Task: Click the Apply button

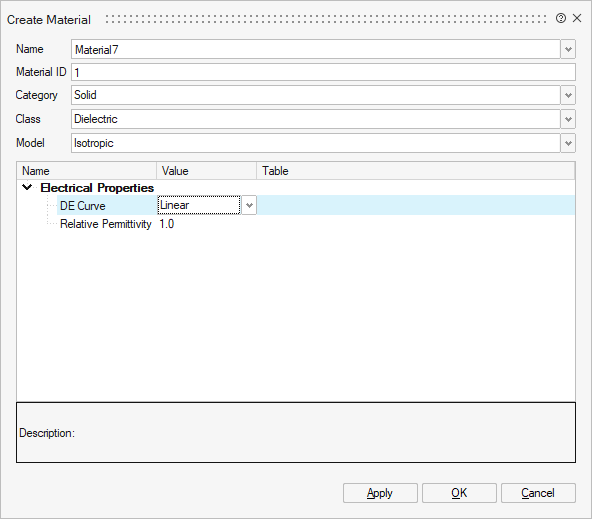Action: click(x=380, y=493)
